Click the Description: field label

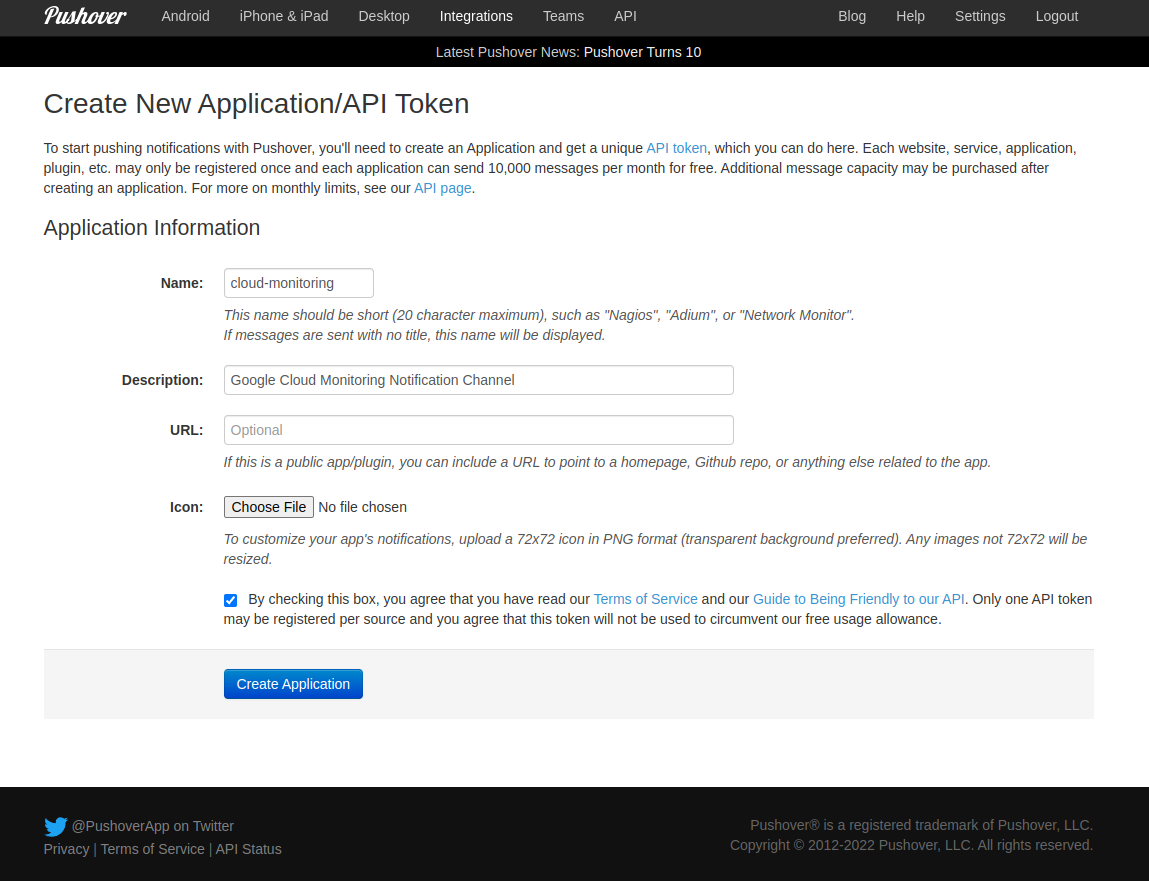click(163, 380)
